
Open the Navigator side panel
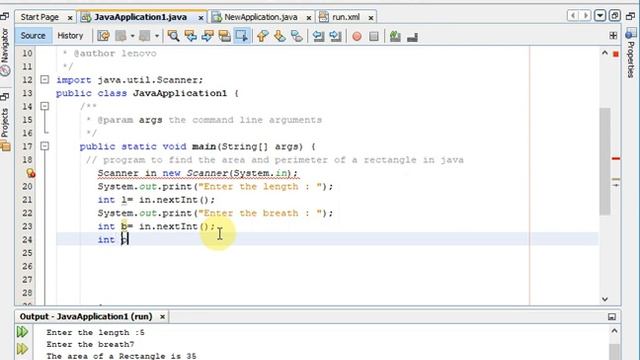pyautogui.click(x=5, y=52)
